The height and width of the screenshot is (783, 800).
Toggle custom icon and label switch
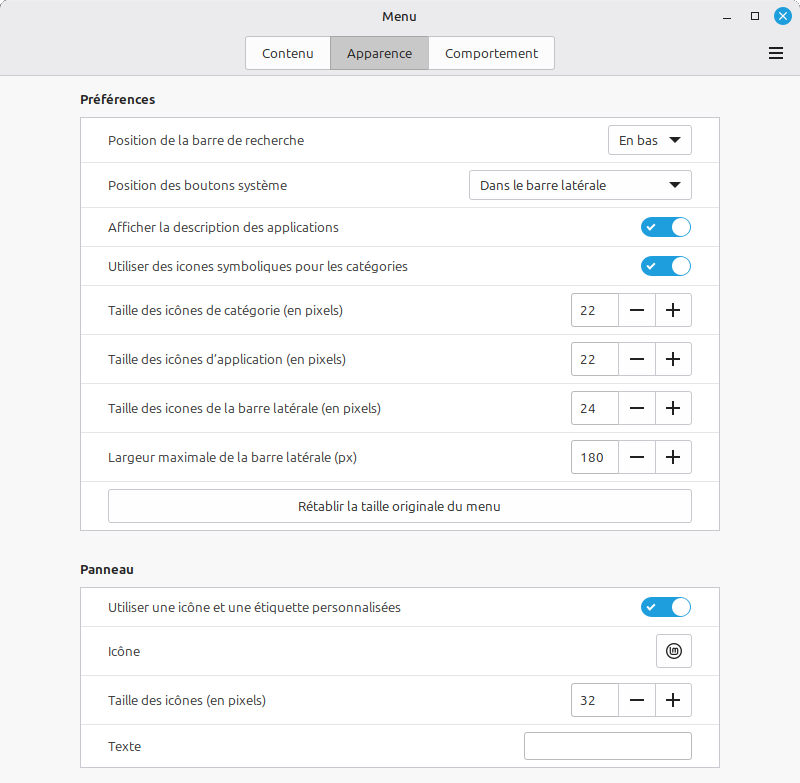tap(666, 607)
